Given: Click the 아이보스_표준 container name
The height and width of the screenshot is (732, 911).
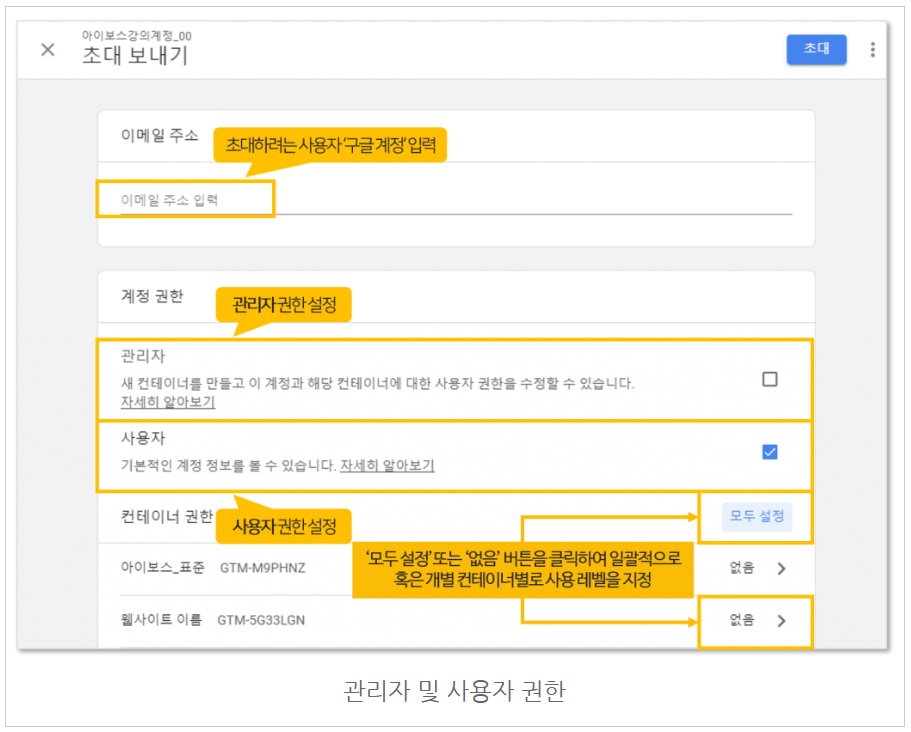Looking at the screenshot, I should (163, 568).
